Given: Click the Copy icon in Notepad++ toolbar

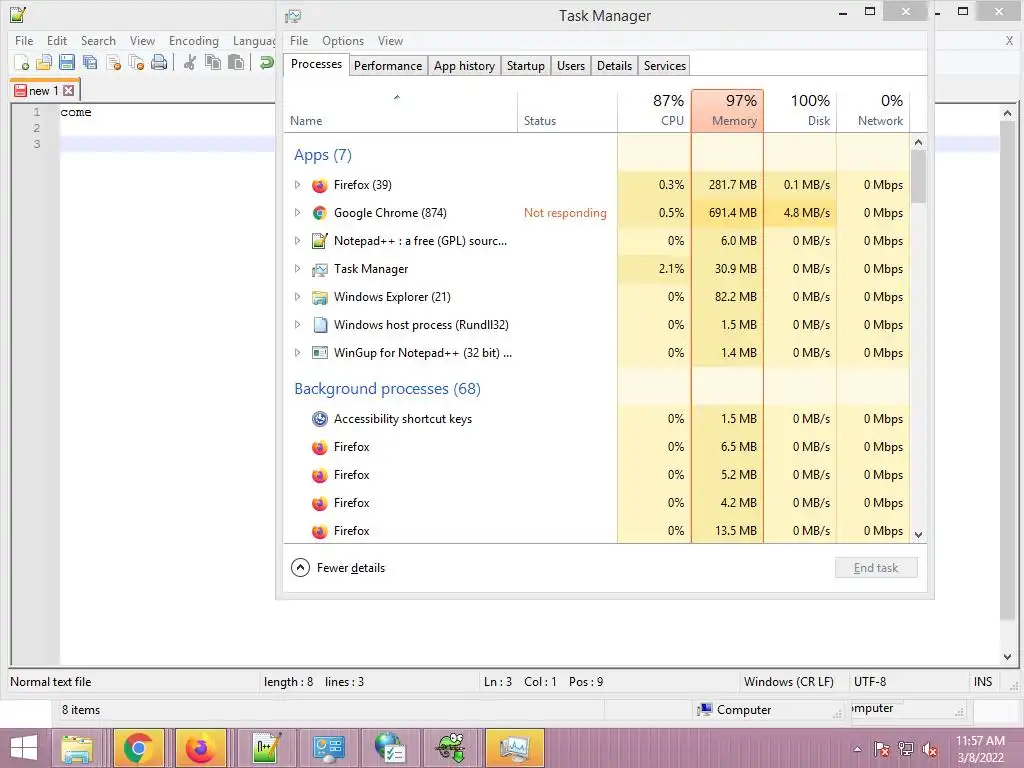Looking at the screenshot, I should (x=213, y=63).
